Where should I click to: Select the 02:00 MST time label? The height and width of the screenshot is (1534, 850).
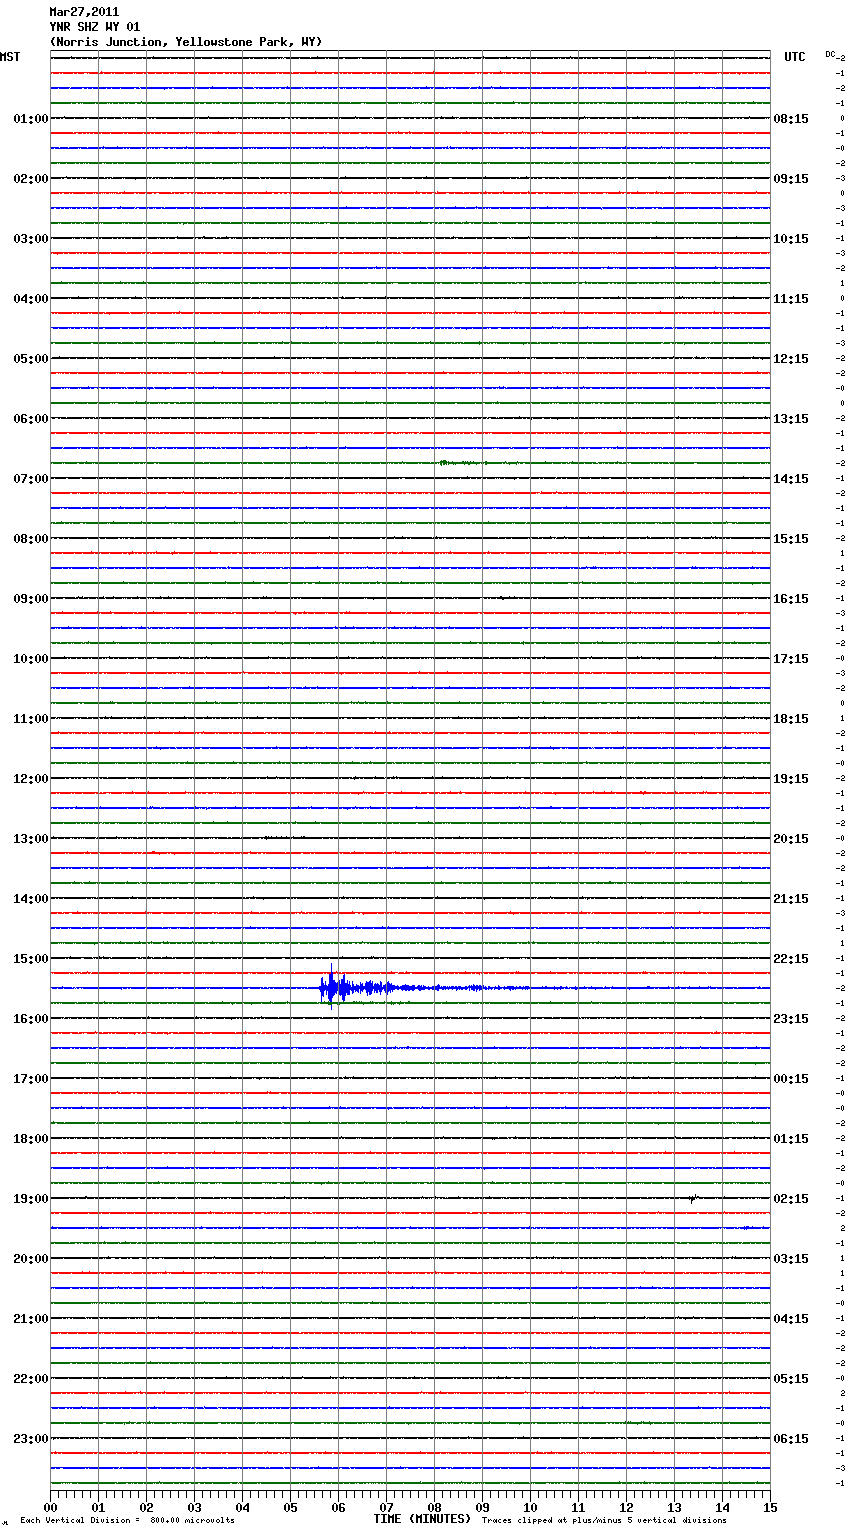tap(31, 179)
